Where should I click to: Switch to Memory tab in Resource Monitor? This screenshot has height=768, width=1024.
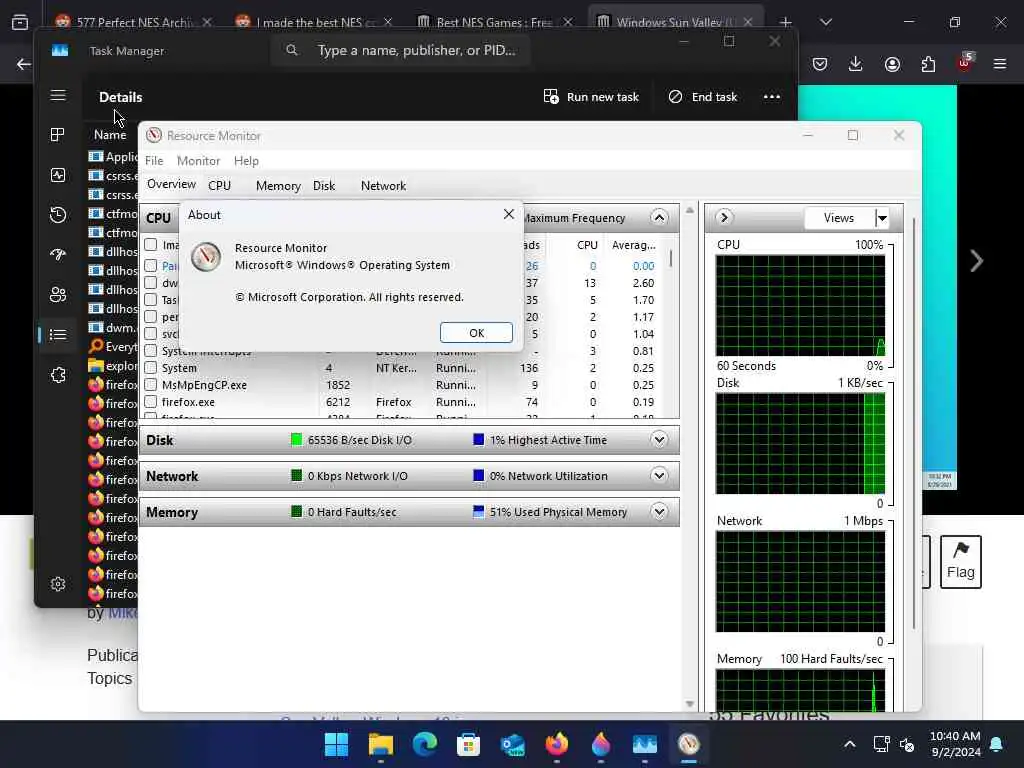(x=278, y=185)
